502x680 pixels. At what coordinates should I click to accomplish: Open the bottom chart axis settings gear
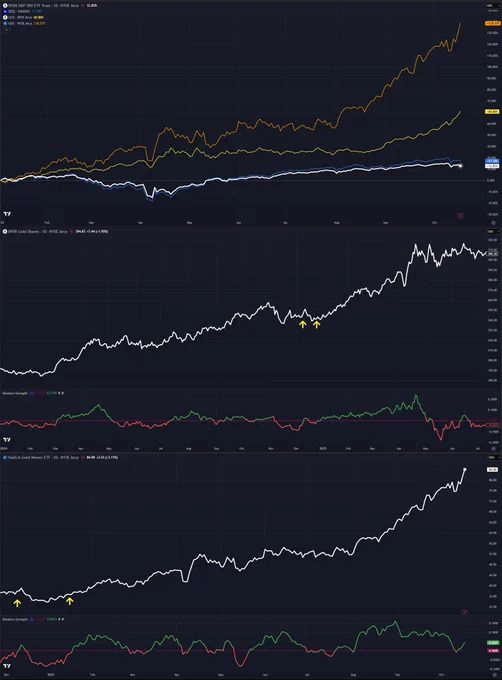(495, 675)
